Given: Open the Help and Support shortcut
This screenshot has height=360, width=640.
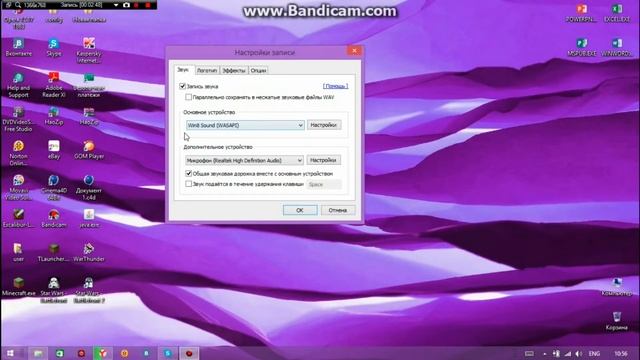Looking at the screenshot, I should click(18, 85).
